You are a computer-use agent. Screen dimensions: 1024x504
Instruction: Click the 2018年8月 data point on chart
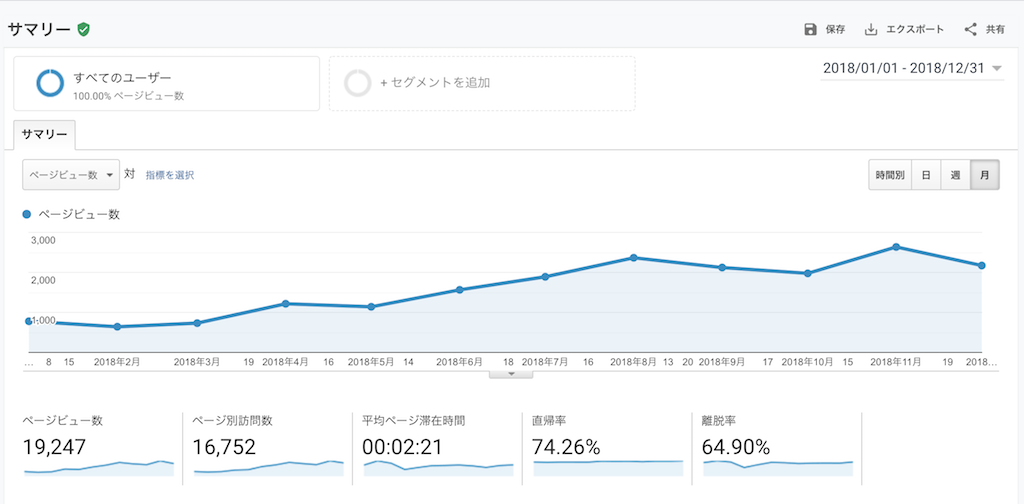click(x=633, y=258)
